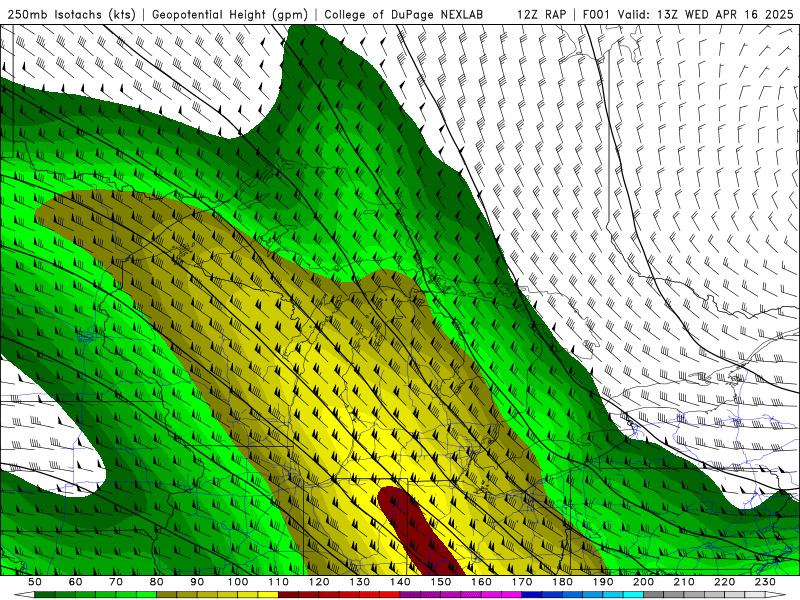The image size is (800, 600).
Task: Click the 140 value on the legend
Action: pos(400,582)
